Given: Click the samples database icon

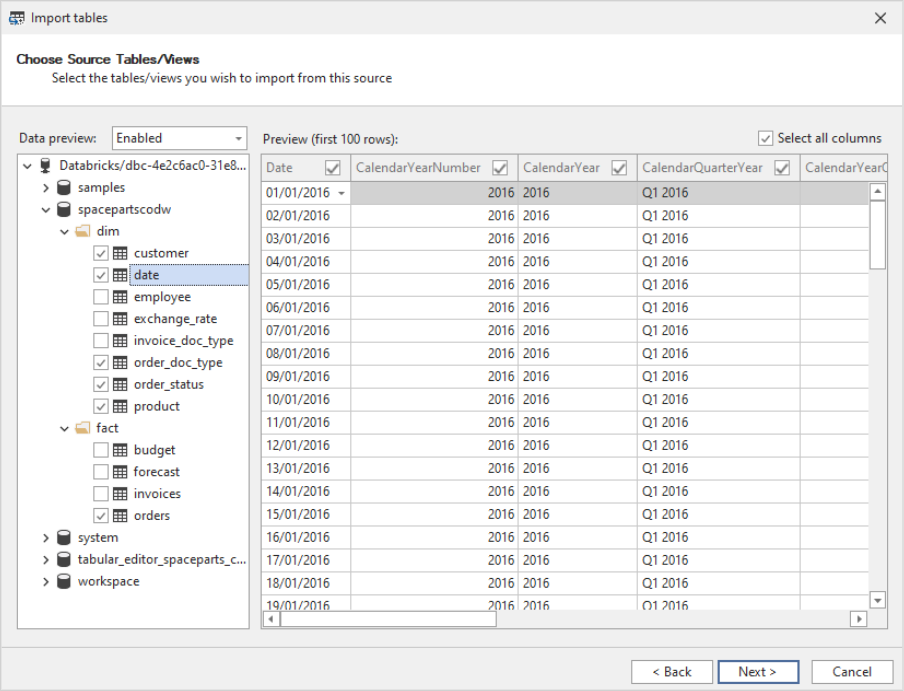Looking at the screenshot, I should 62,187.
